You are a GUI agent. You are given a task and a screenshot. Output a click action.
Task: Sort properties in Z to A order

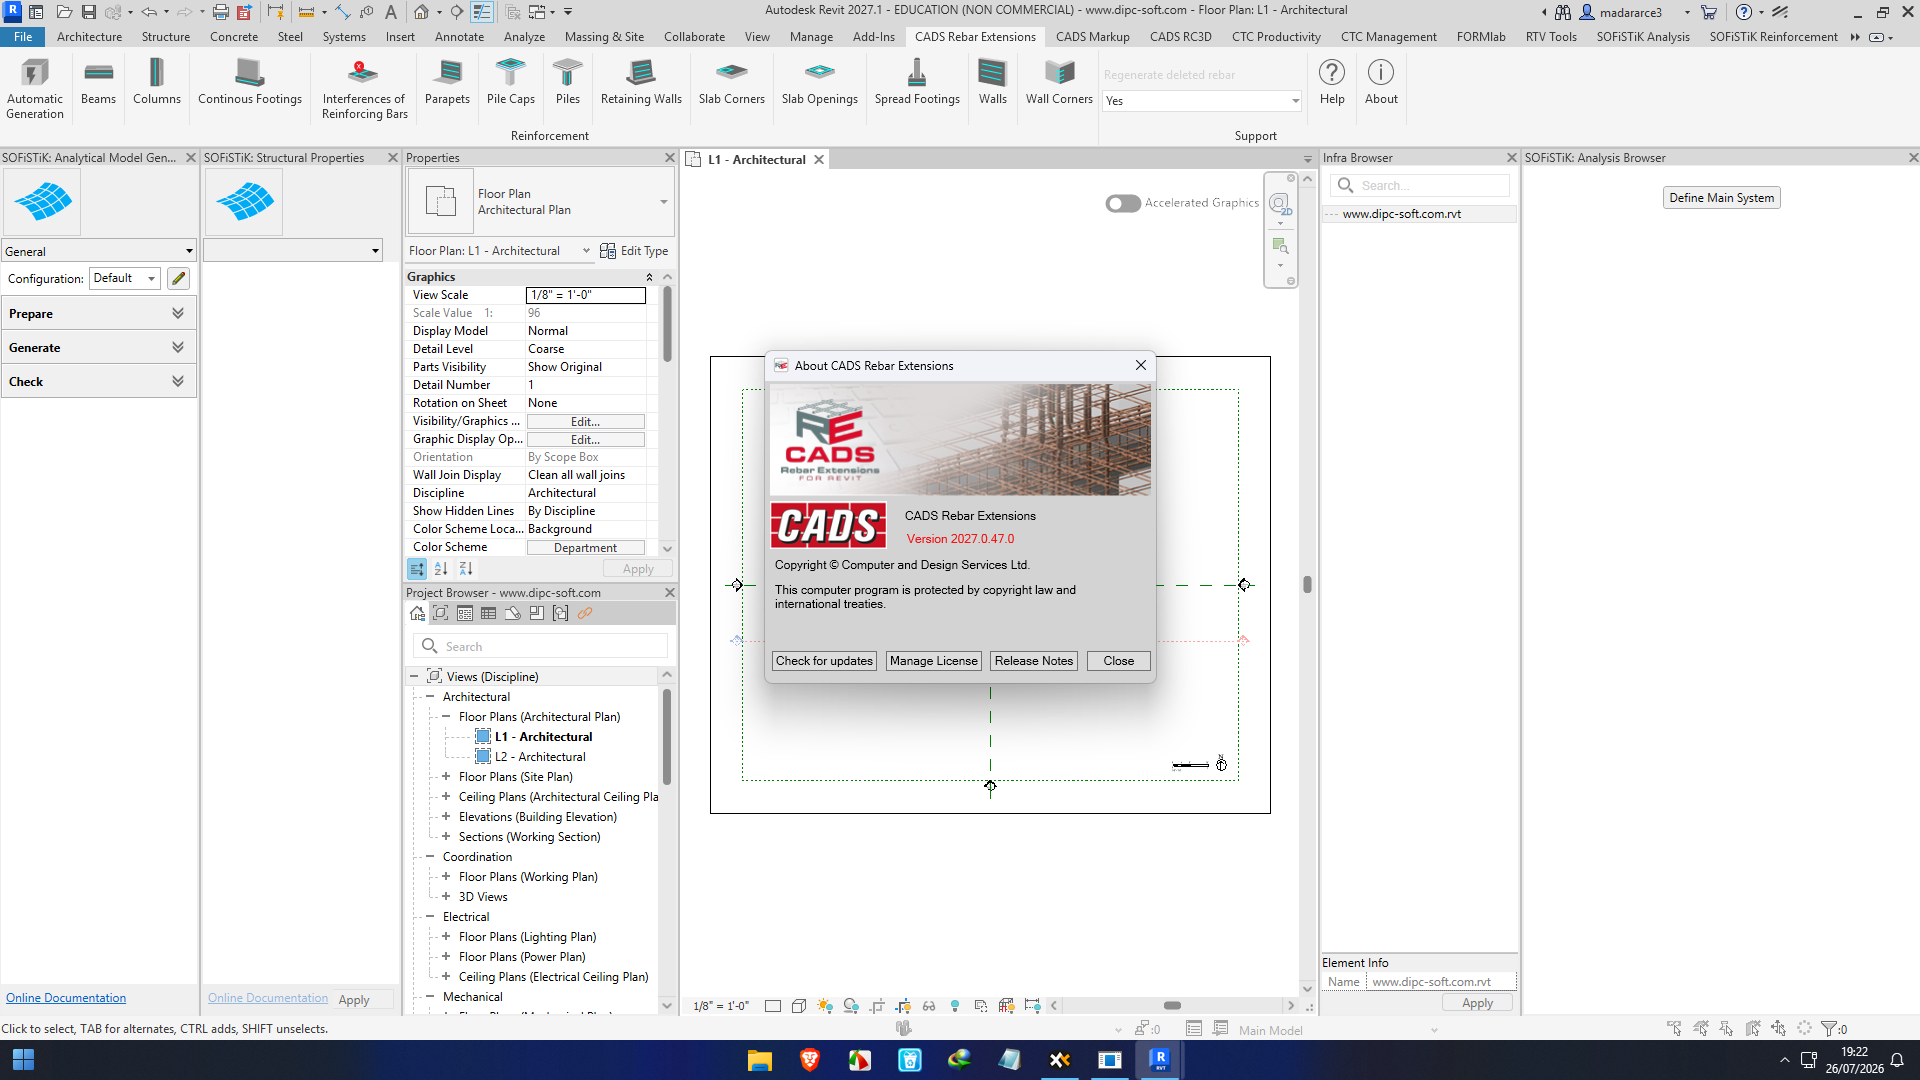[x=466, y=569]
